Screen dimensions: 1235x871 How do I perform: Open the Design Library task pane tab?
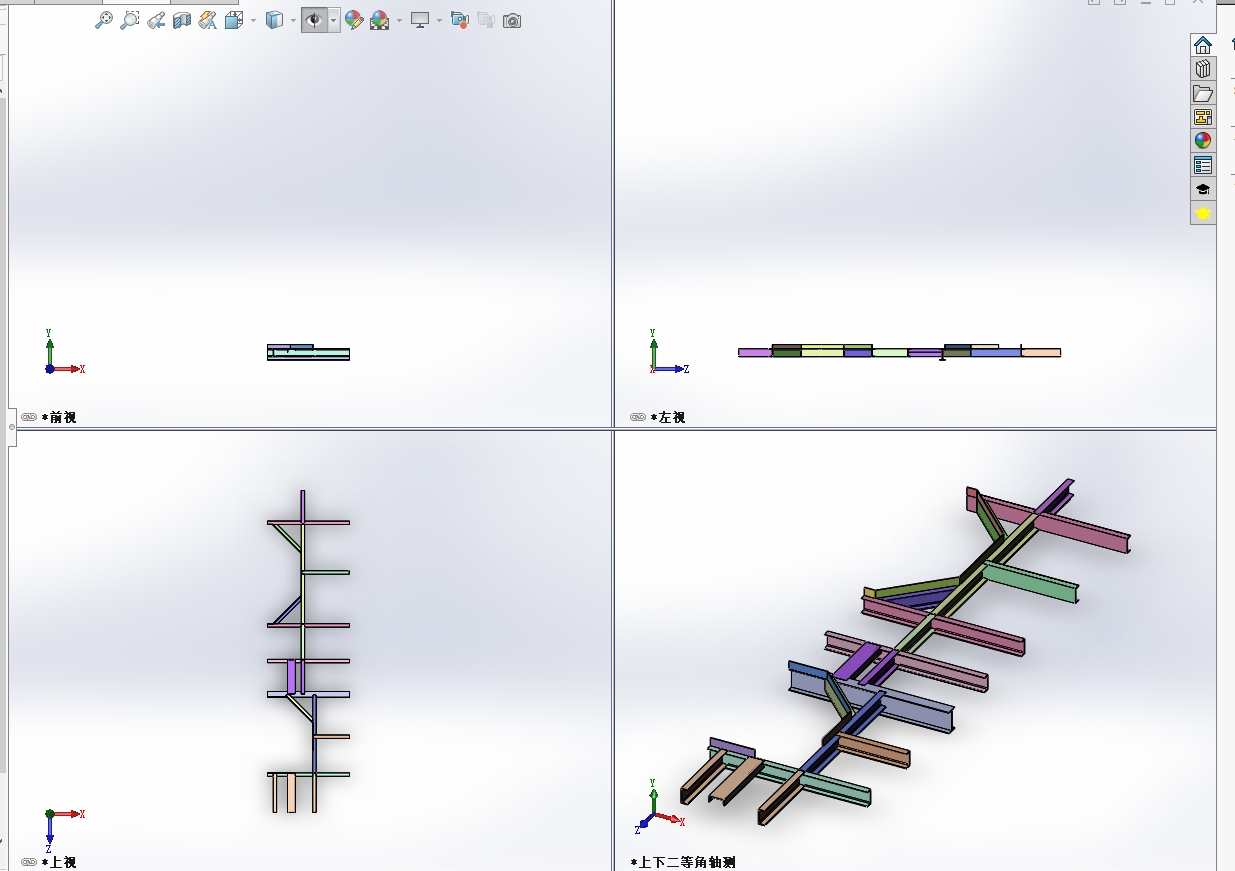(1203, 69)
